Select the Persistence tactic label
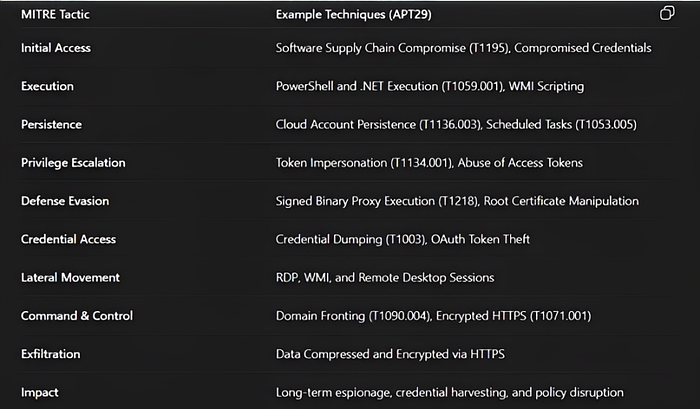This screenshot has height=409, width=700. 51,125
